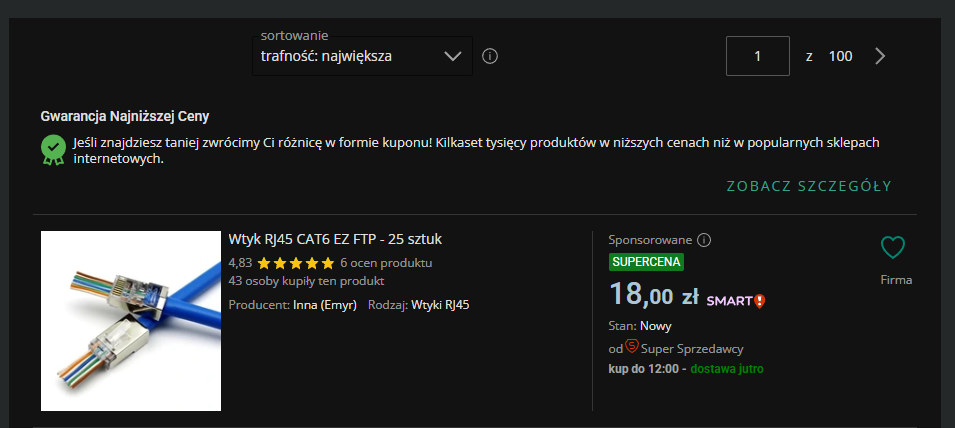Screen dimensions: 955x428
Task: Select producer Inna (Emyr) link
Action: click(324, 305)
